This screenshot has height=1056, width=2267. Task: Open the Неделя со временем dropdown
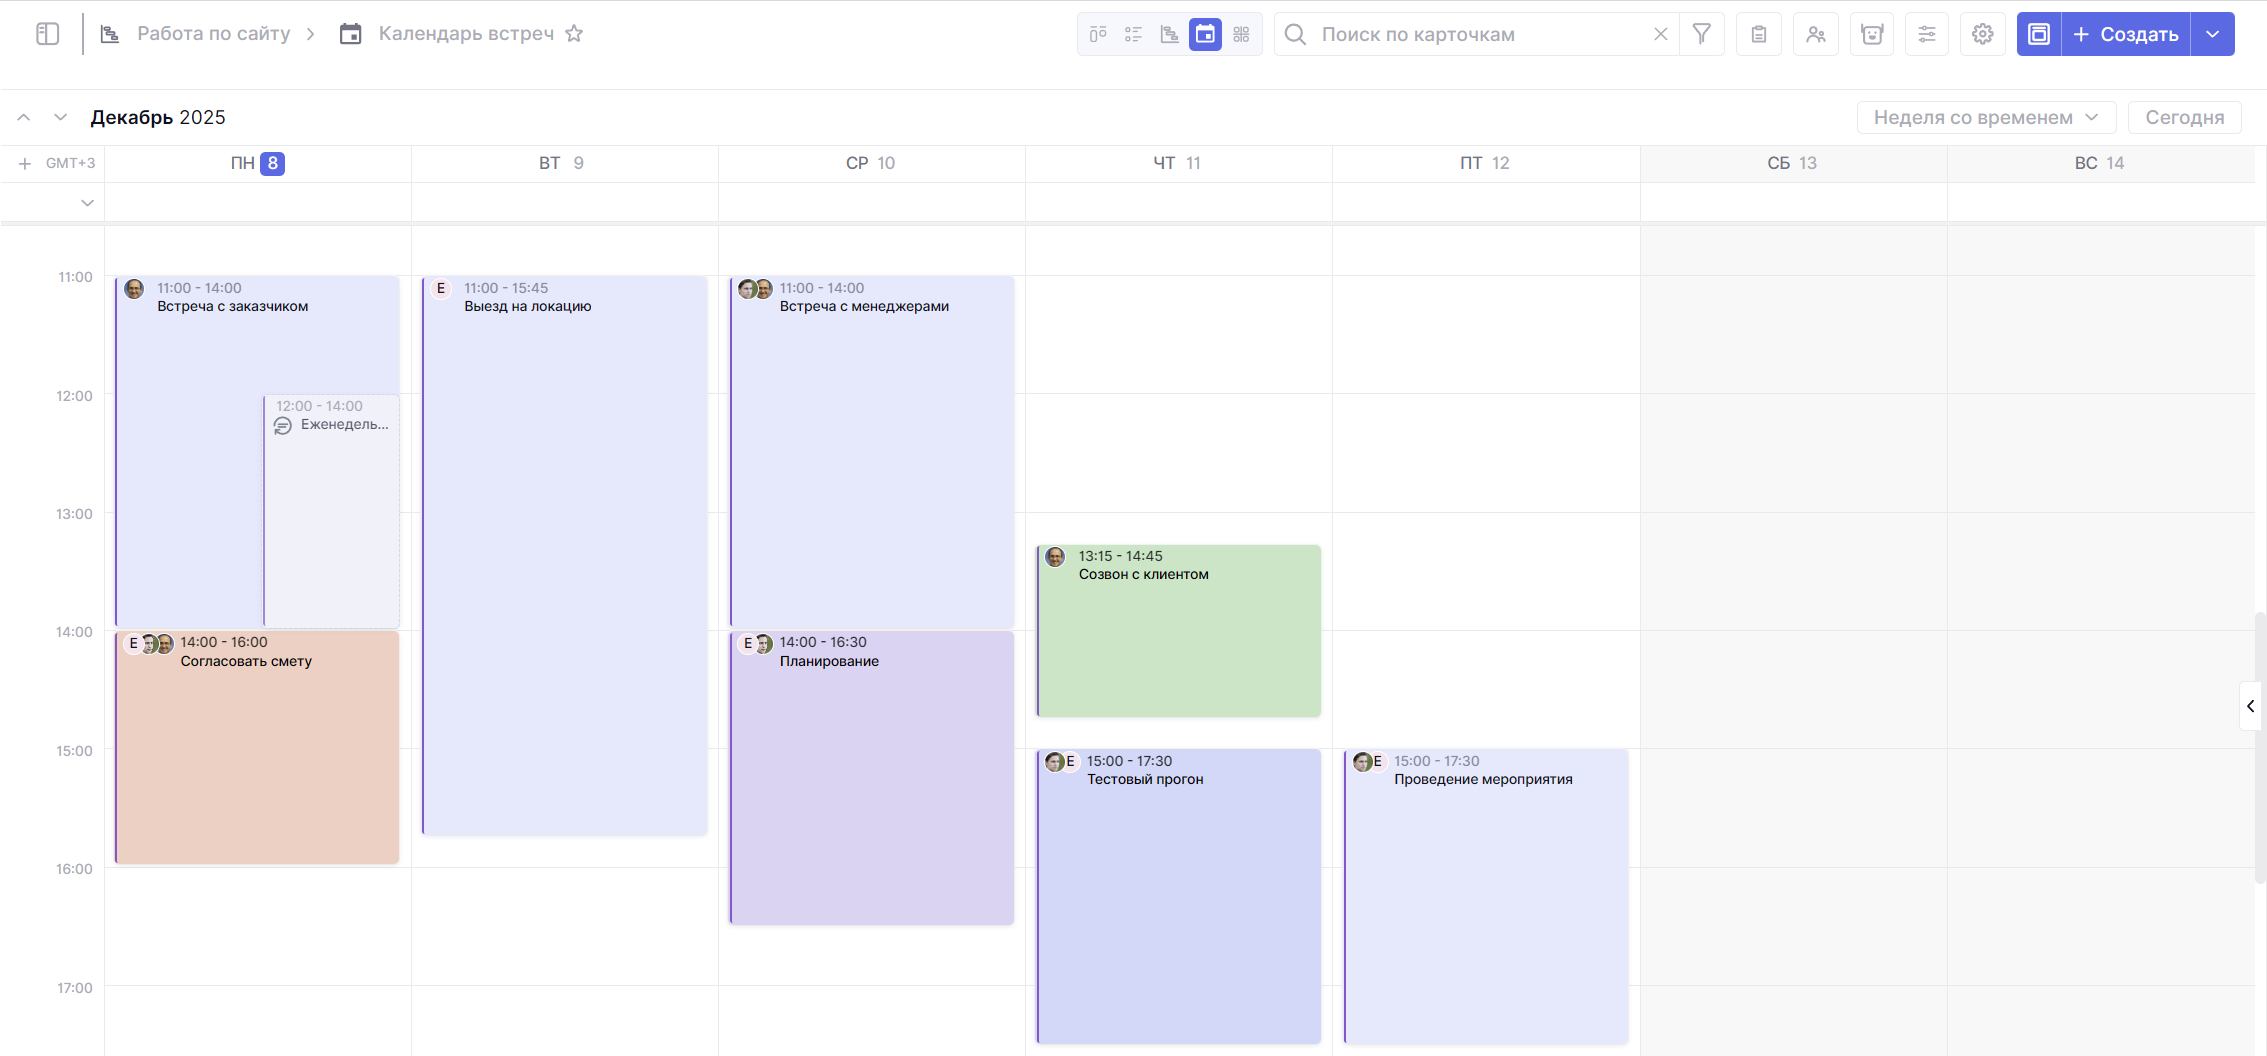1985,117
